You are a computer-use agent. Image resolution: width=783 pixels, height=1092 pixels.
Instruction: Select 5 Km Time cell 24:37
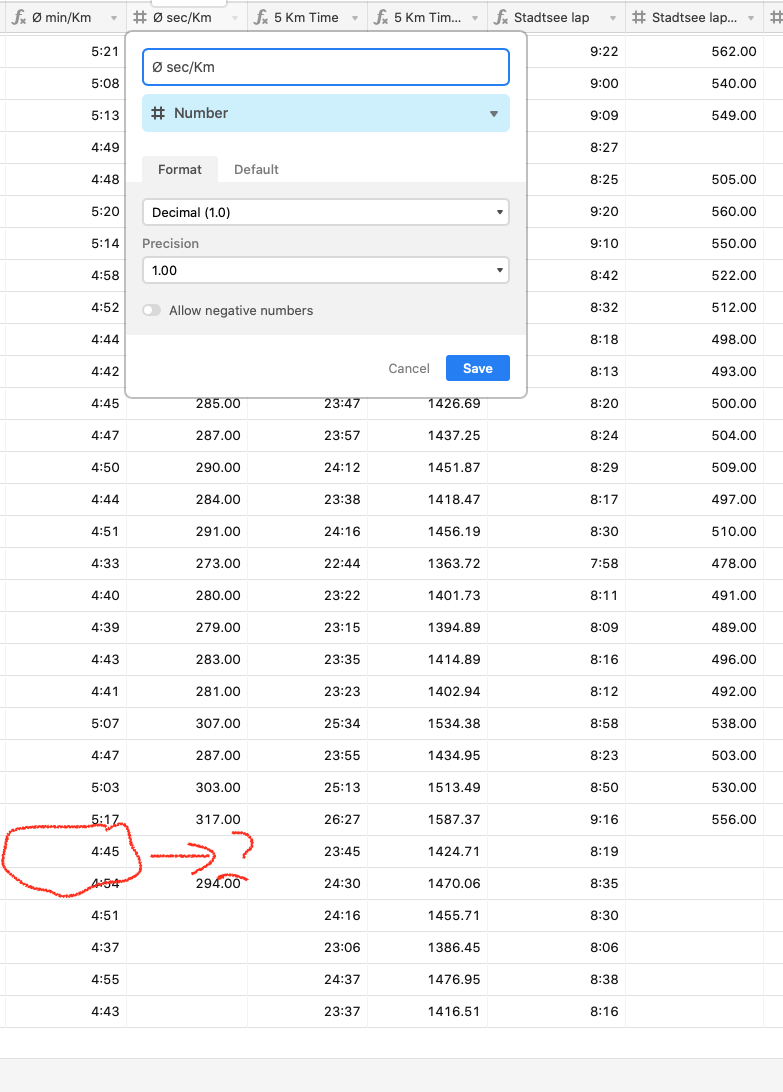coord(307,979)
